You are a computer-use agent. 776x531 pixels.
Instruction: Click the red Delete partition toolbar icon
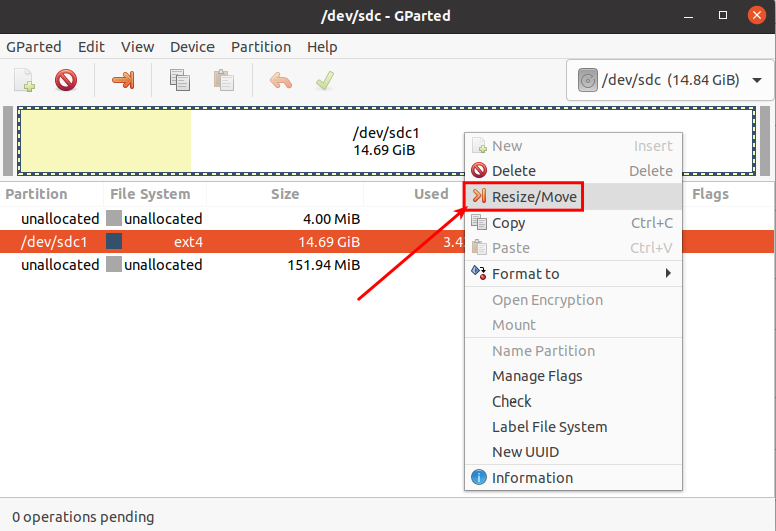pos(66,80)
